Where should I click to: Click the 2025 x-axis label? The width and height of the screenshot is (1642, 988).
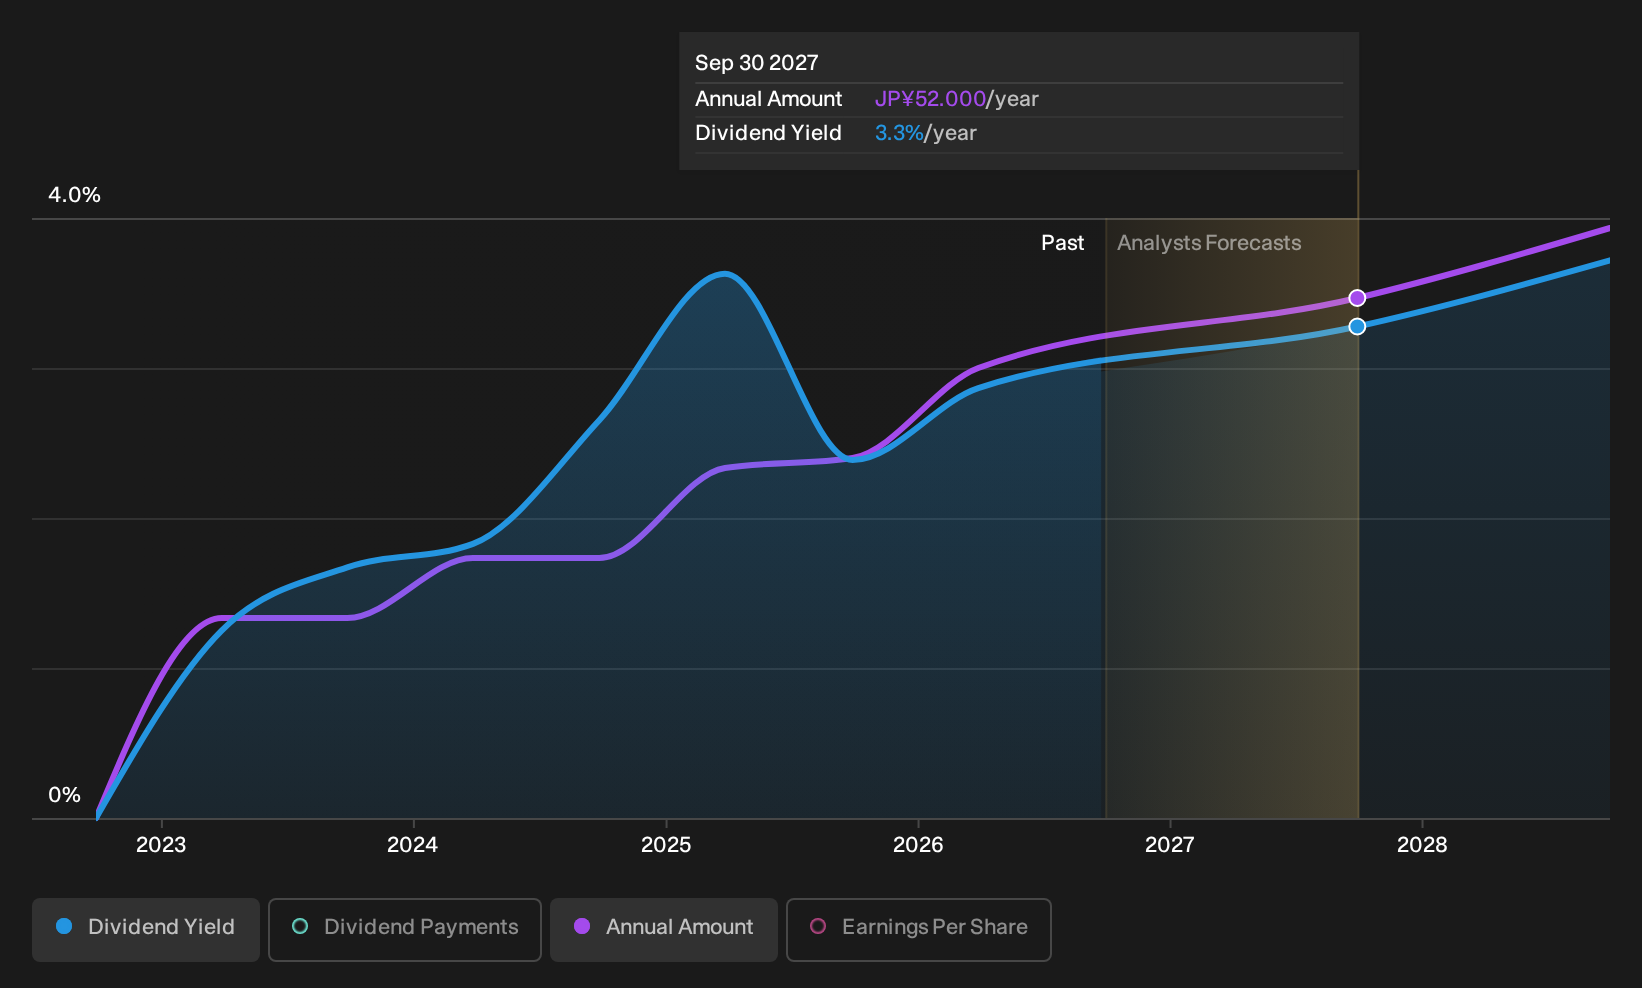666,845
